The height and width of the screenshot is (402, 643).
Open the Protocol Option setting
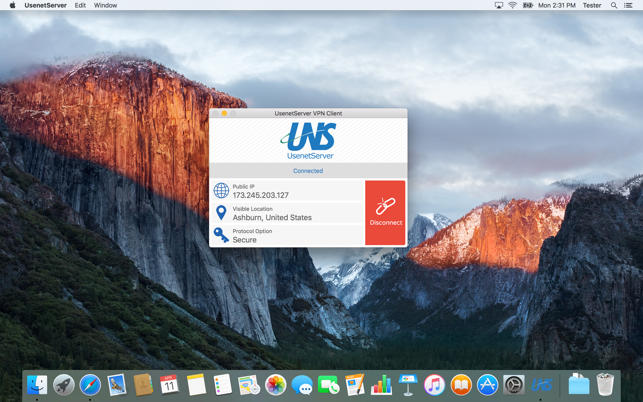click(x=287, y=236)
